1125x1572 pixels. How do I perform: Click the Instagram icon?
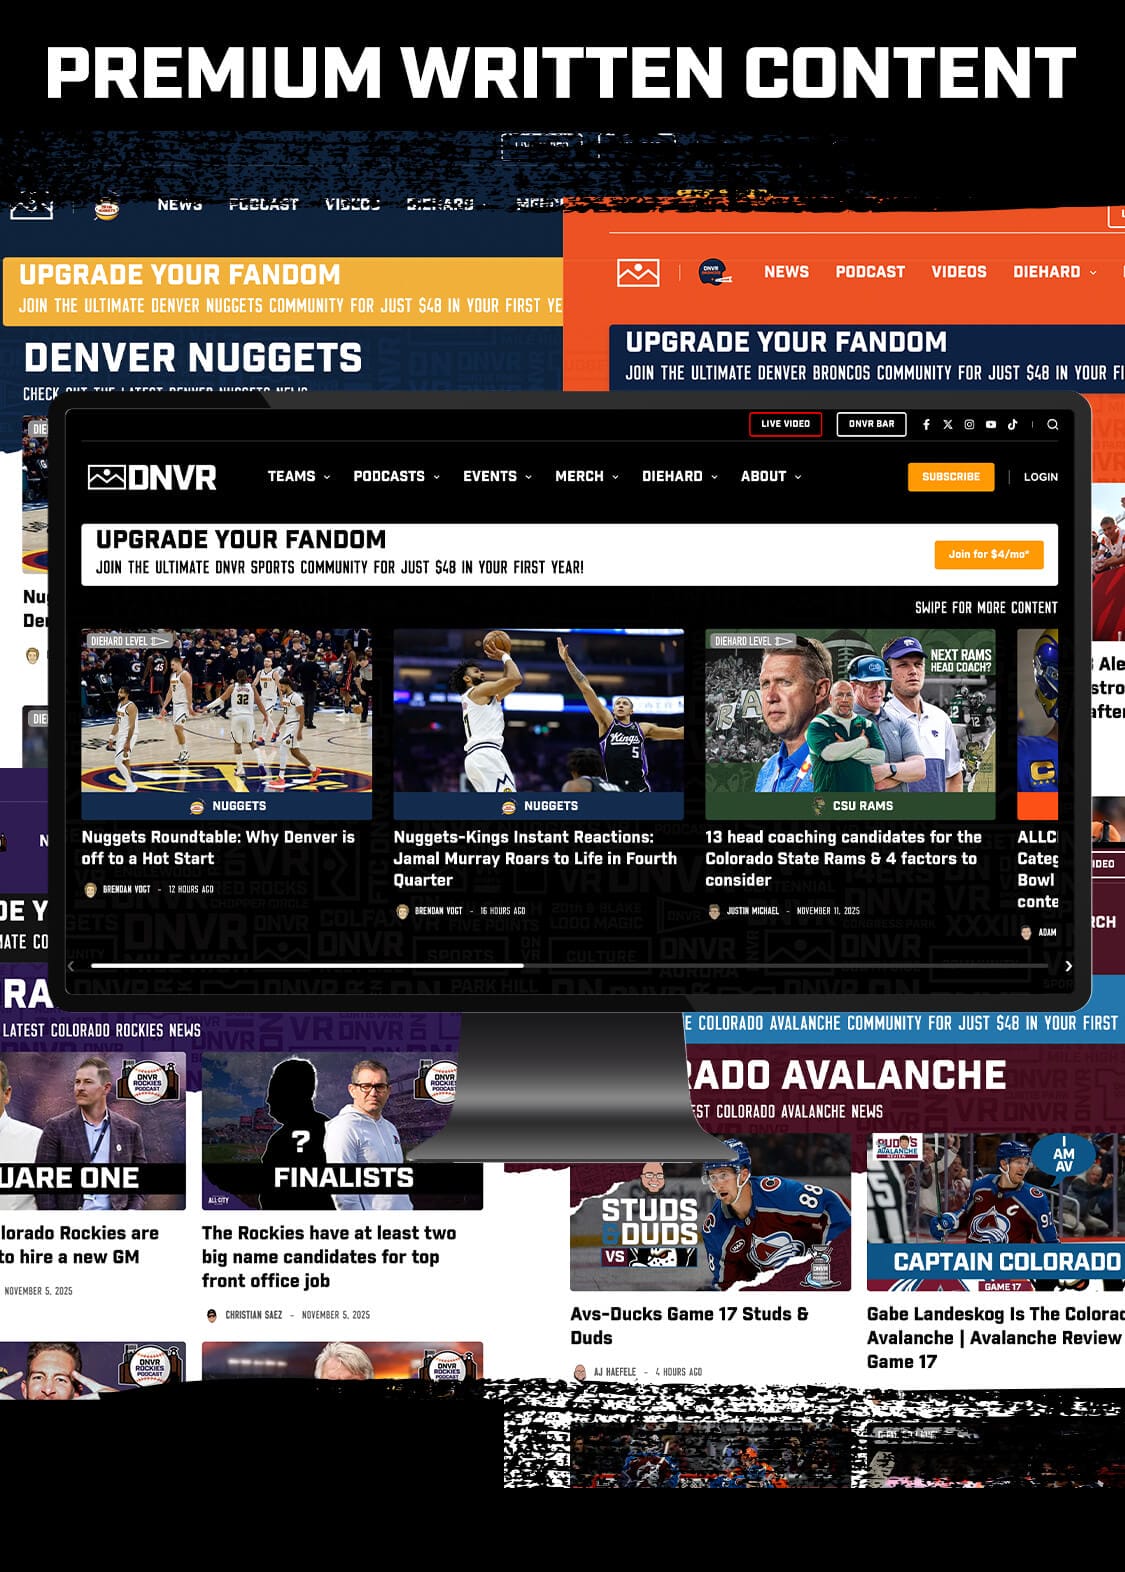tap(969, 425)
